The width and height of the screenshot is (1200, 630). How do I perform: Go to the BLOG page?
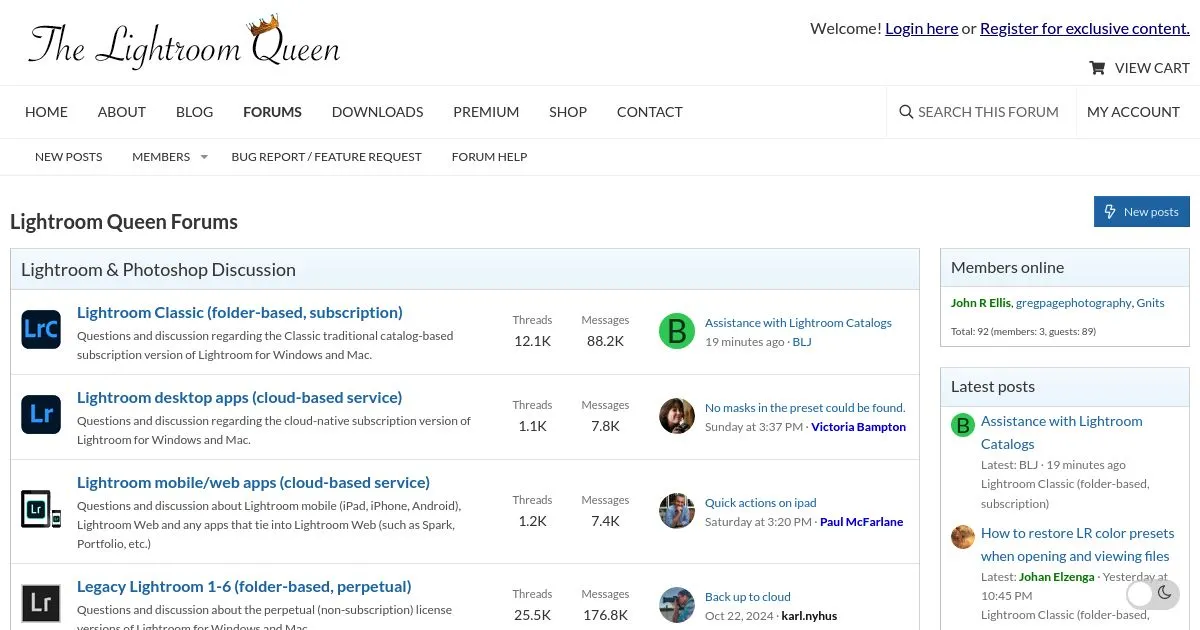tap(194, 112)
